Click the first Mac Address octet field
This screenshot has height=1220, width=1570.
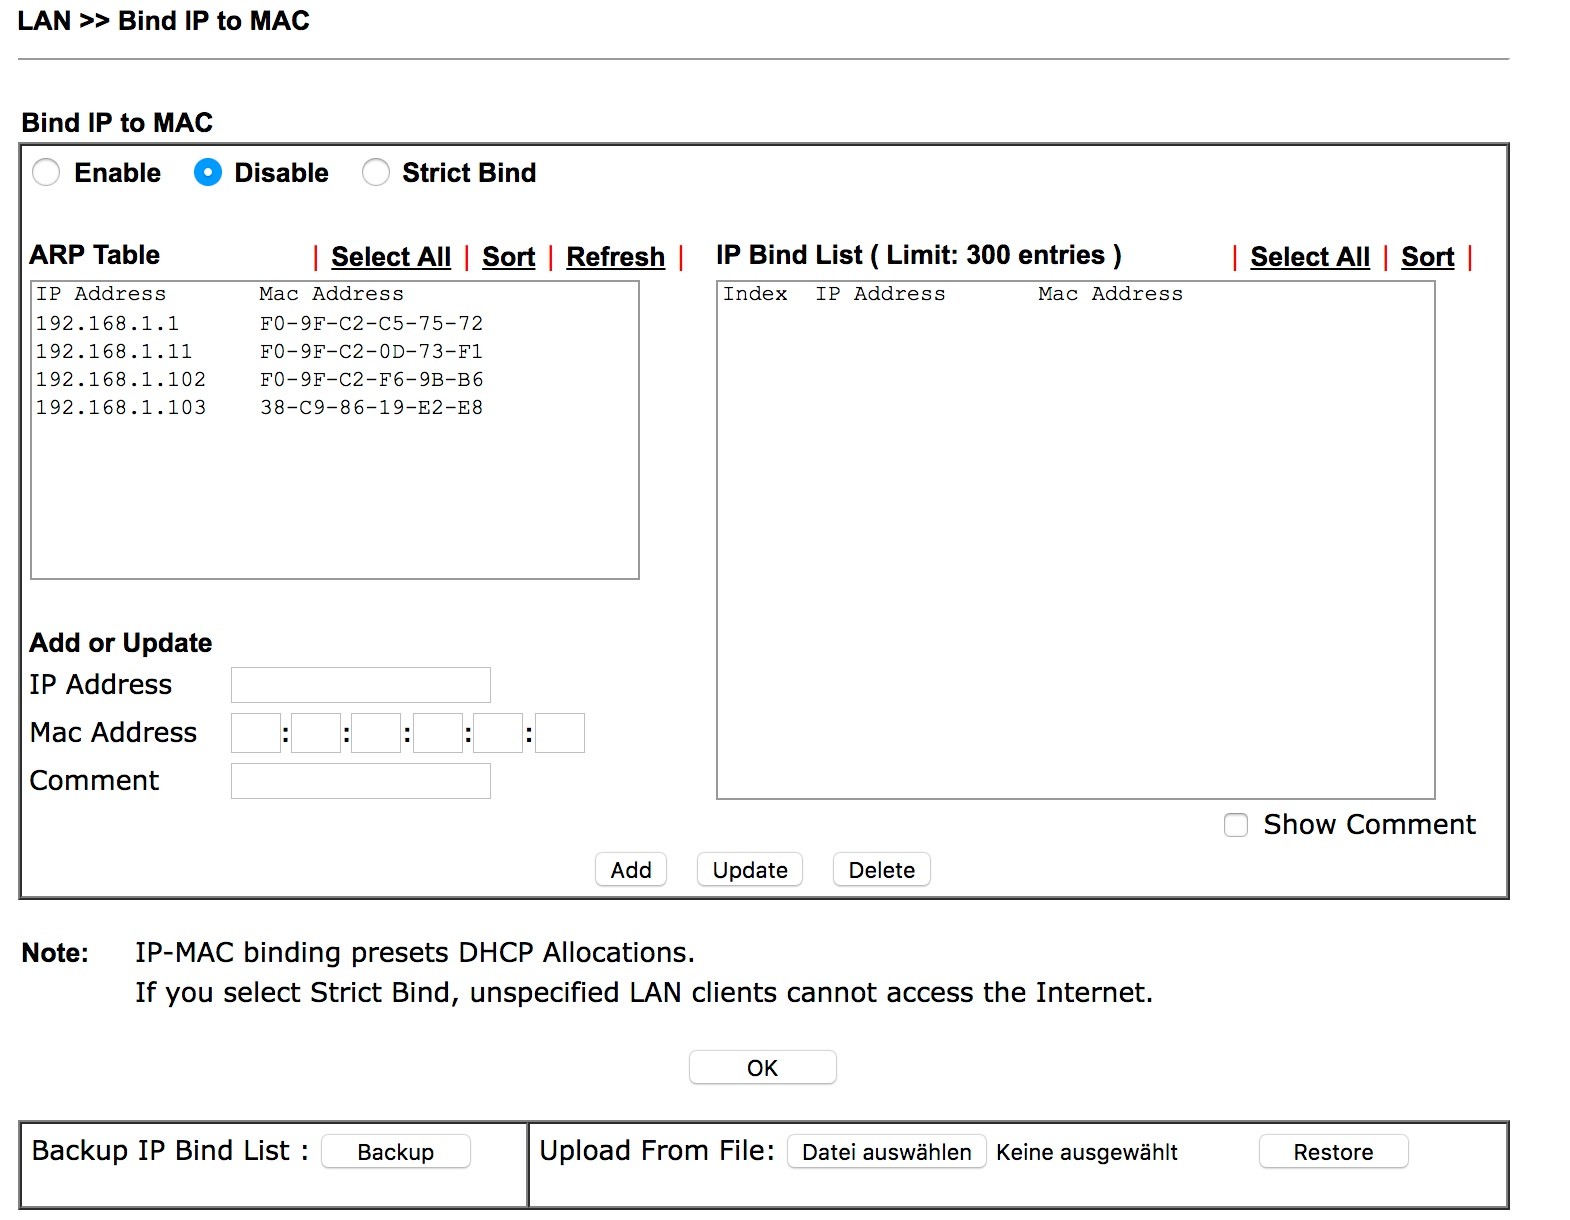[x=255, y=733]
